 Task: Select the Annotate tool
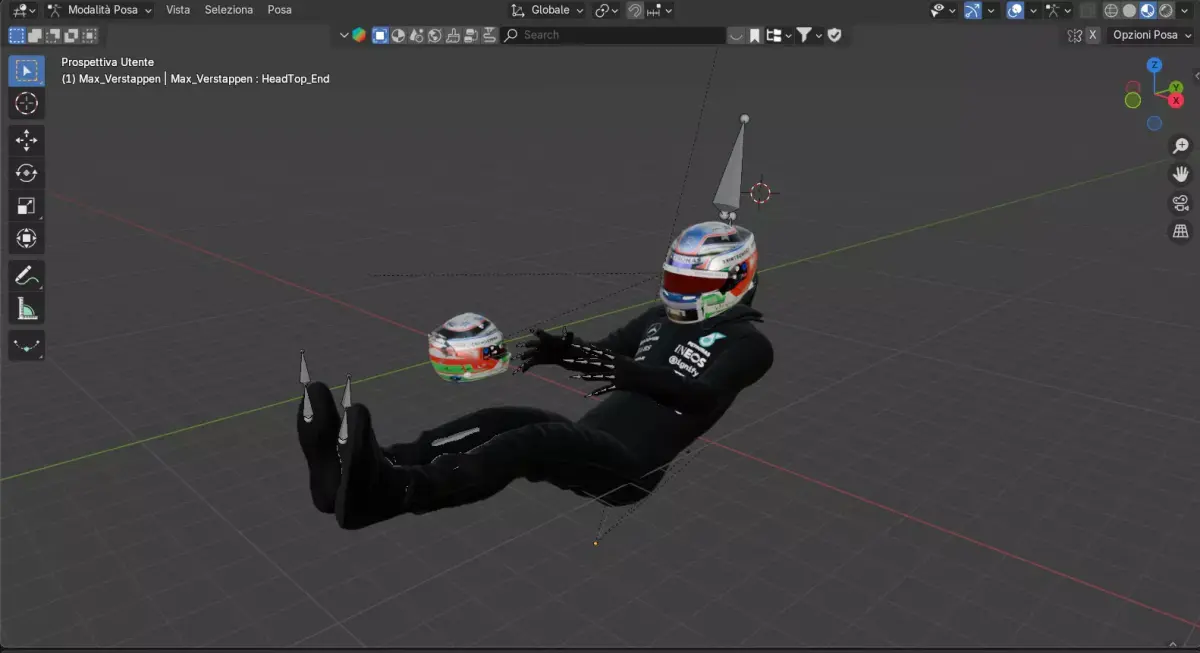coord(27,275)
